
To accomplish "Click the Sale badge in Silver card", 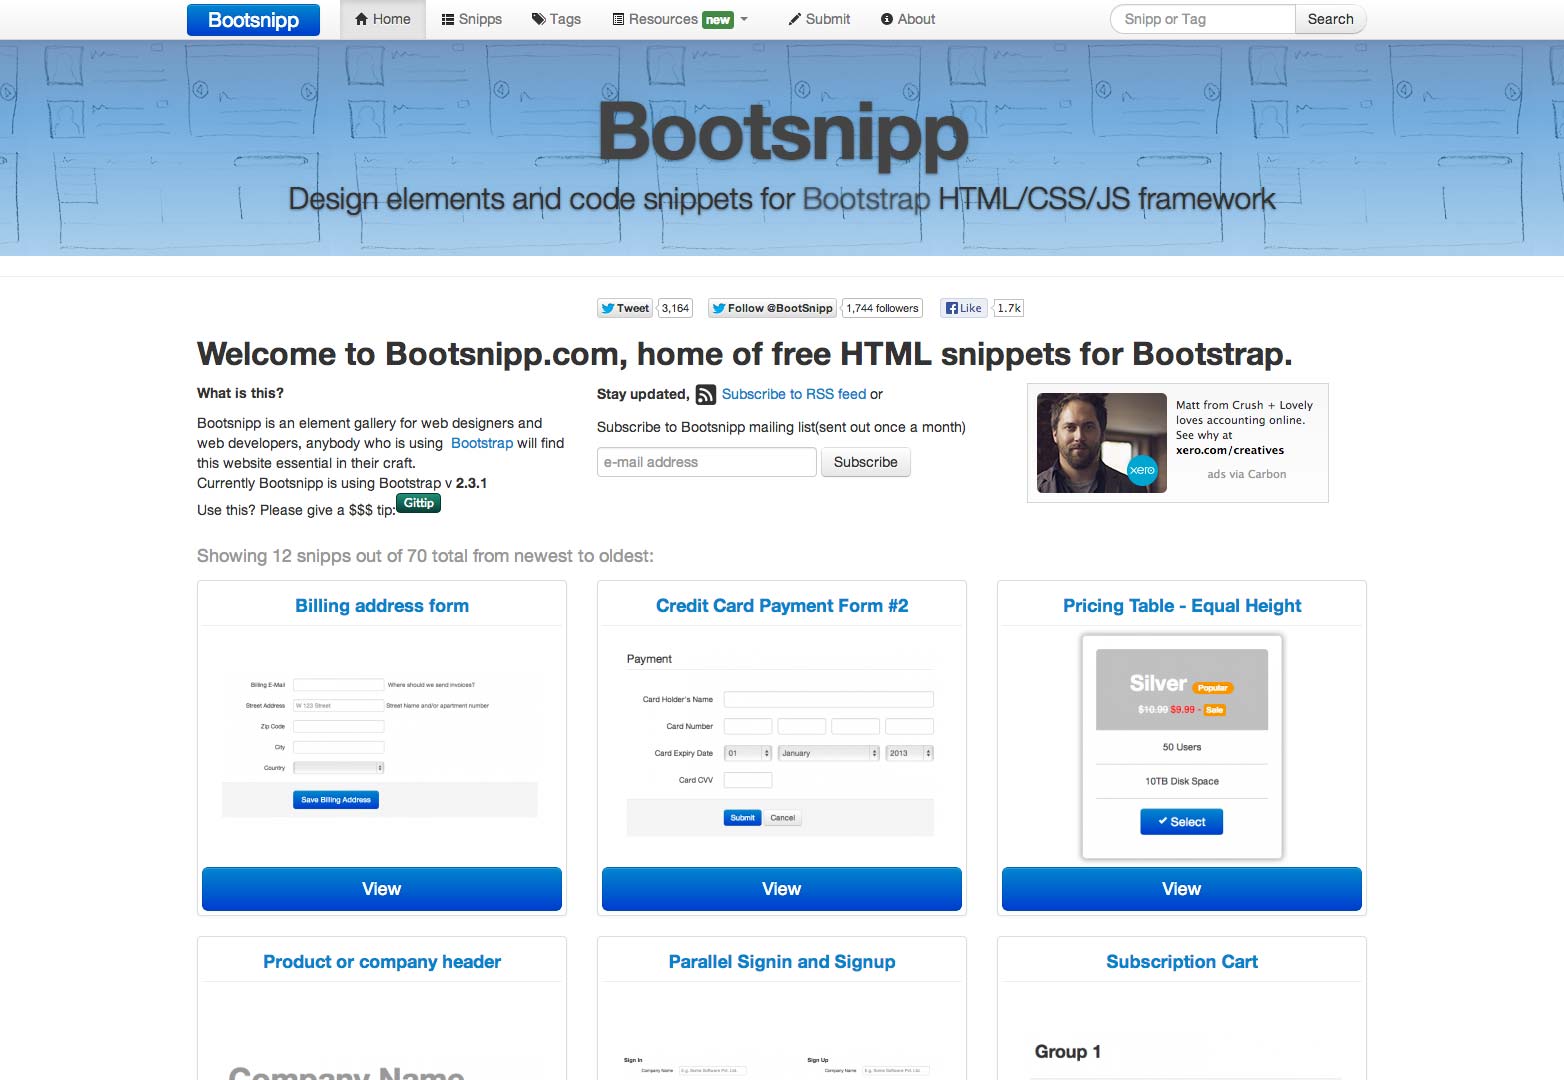I will [x=1214, y=710].
